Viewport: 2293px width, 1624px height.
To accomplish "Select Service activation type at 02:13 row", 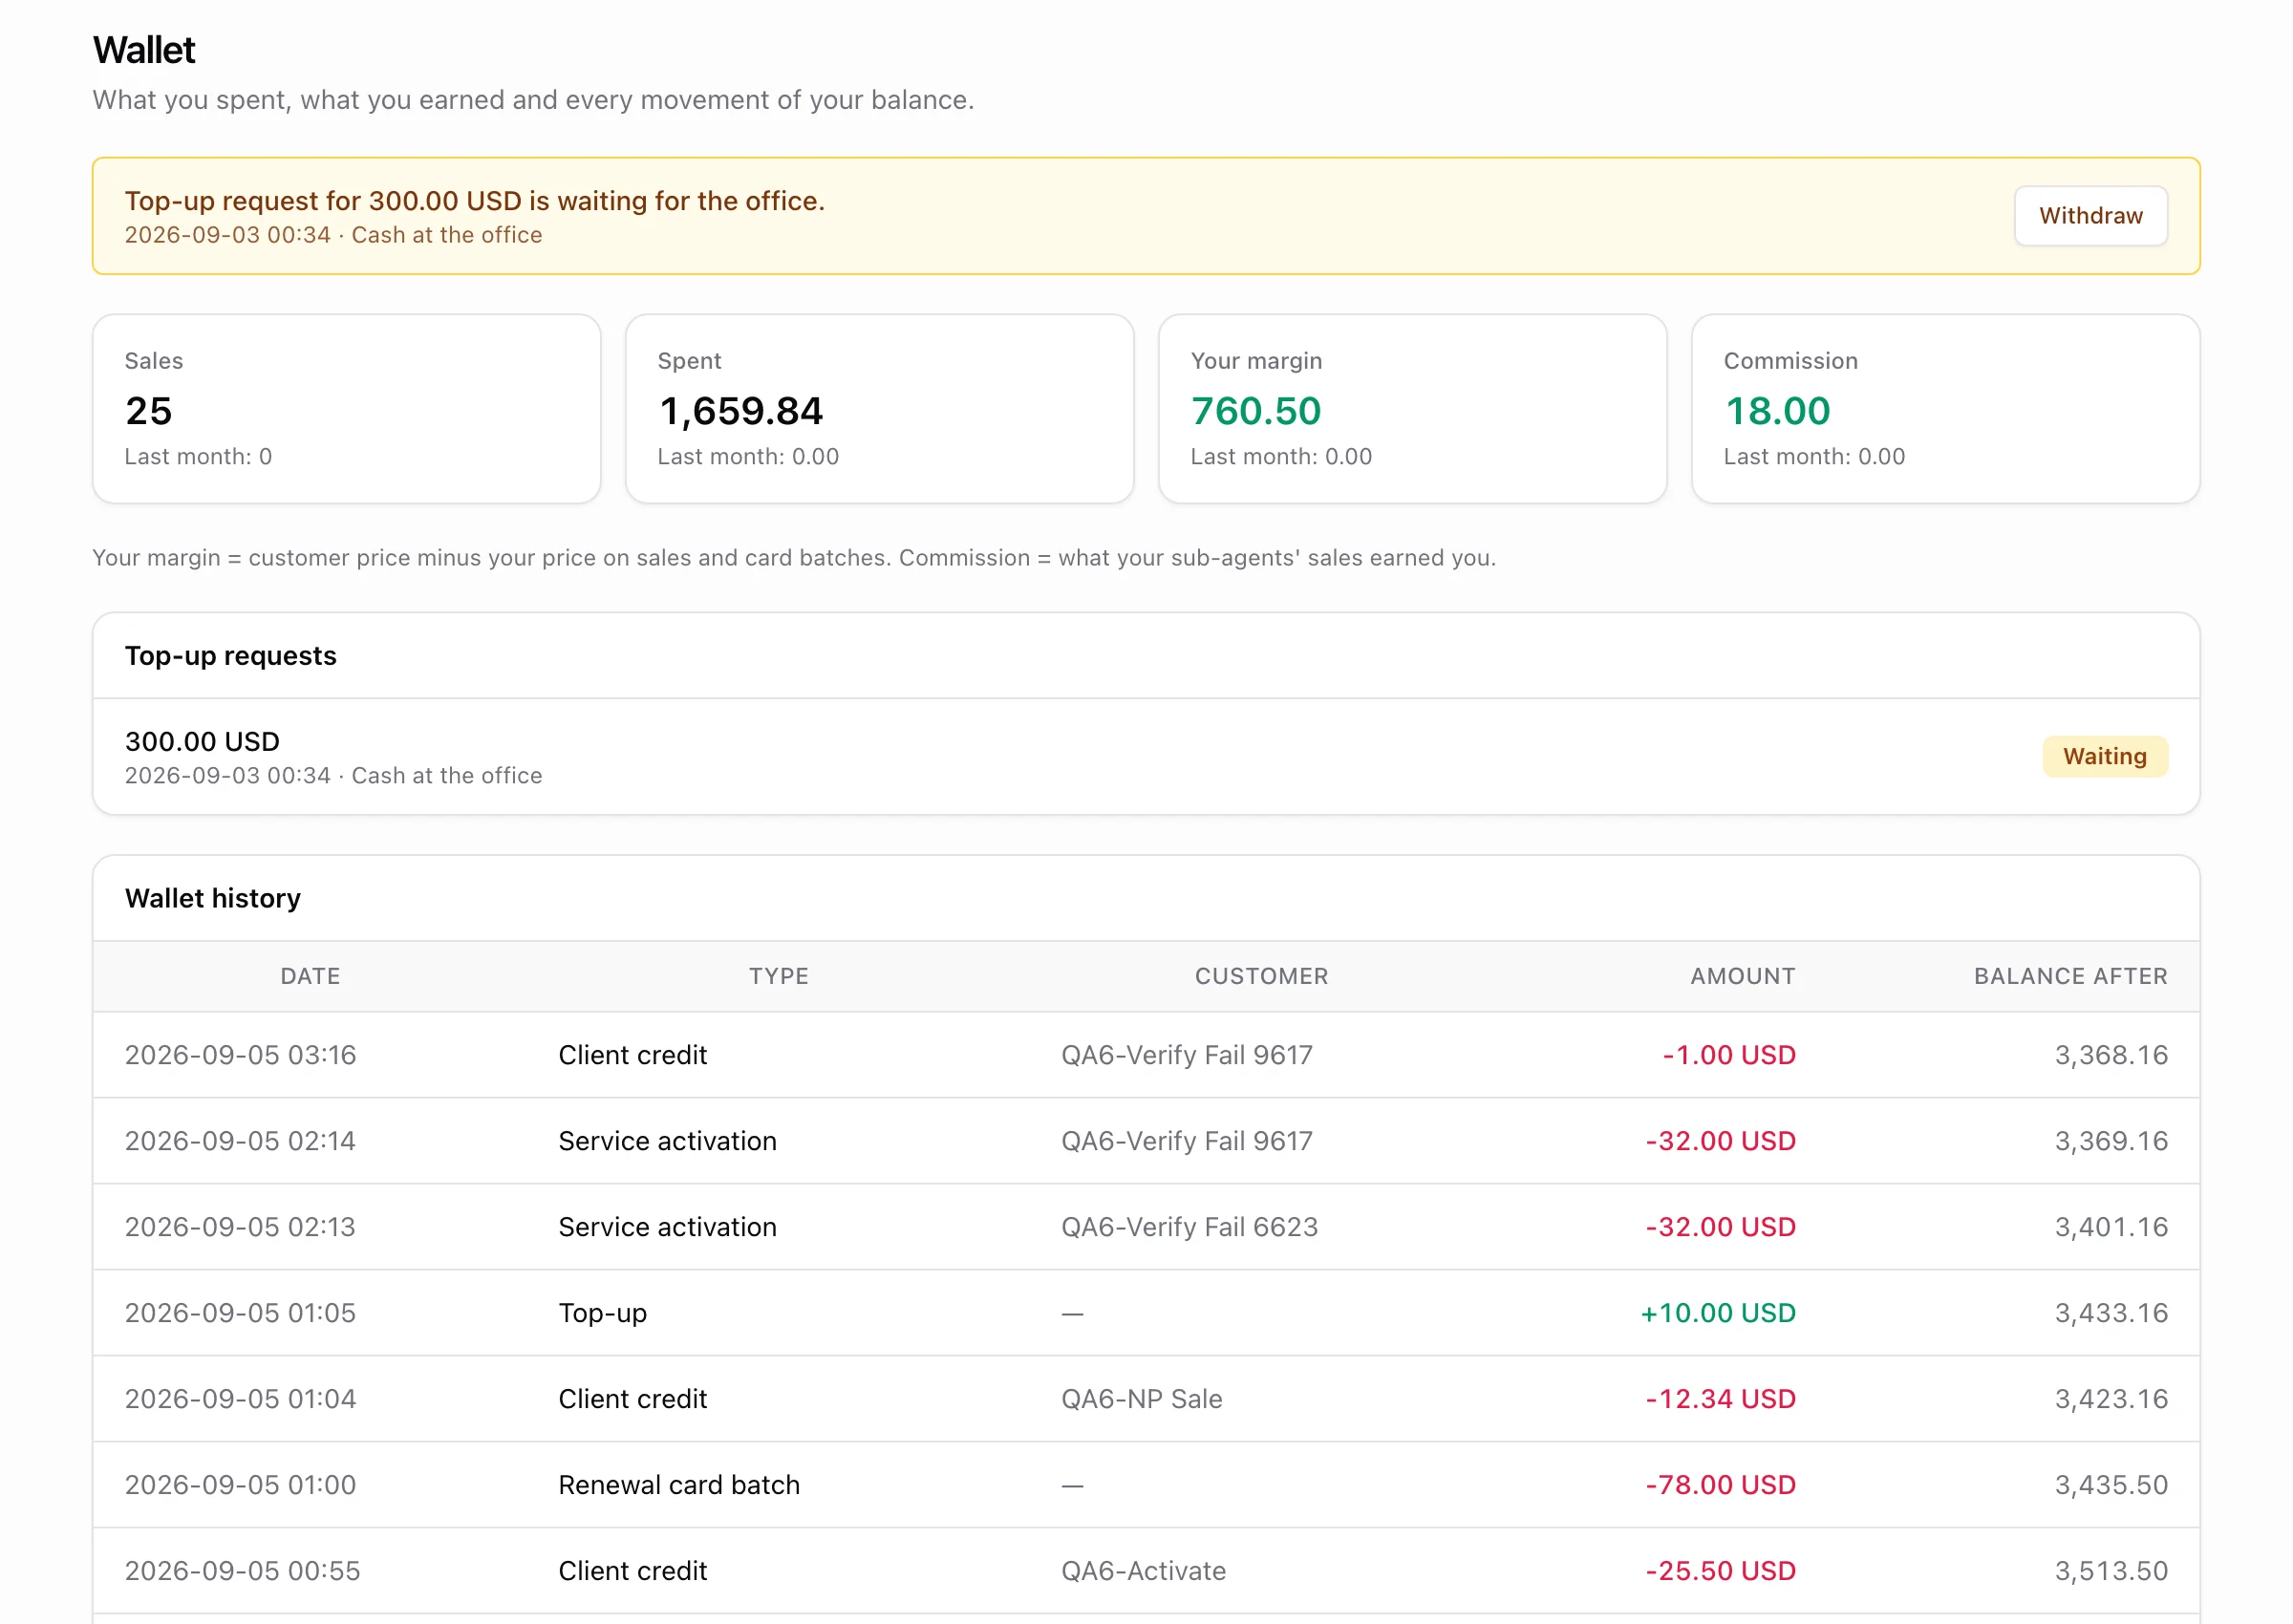I will pyautogui.click(x=667, y=1227).
